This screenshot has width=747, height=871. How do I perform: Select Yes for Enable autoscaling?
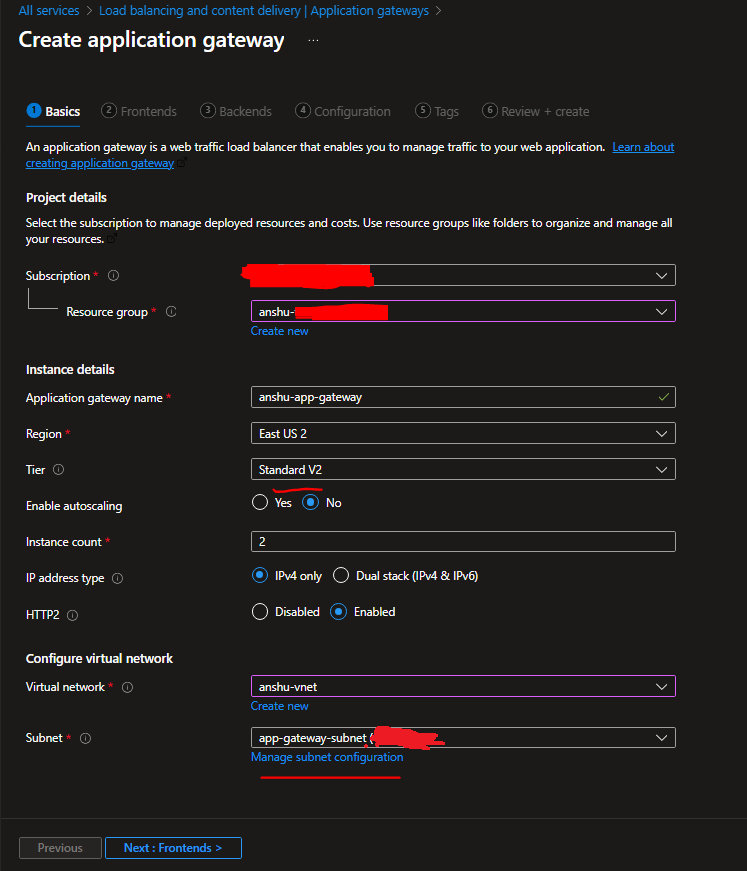[x=259, y=502]
